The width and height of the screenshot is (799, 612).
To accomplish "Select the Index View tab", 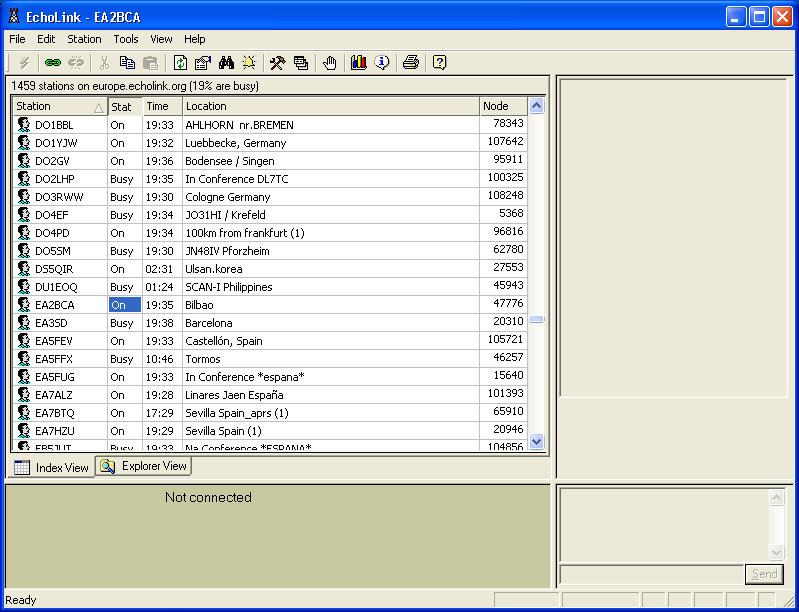I will pos(52,467).
